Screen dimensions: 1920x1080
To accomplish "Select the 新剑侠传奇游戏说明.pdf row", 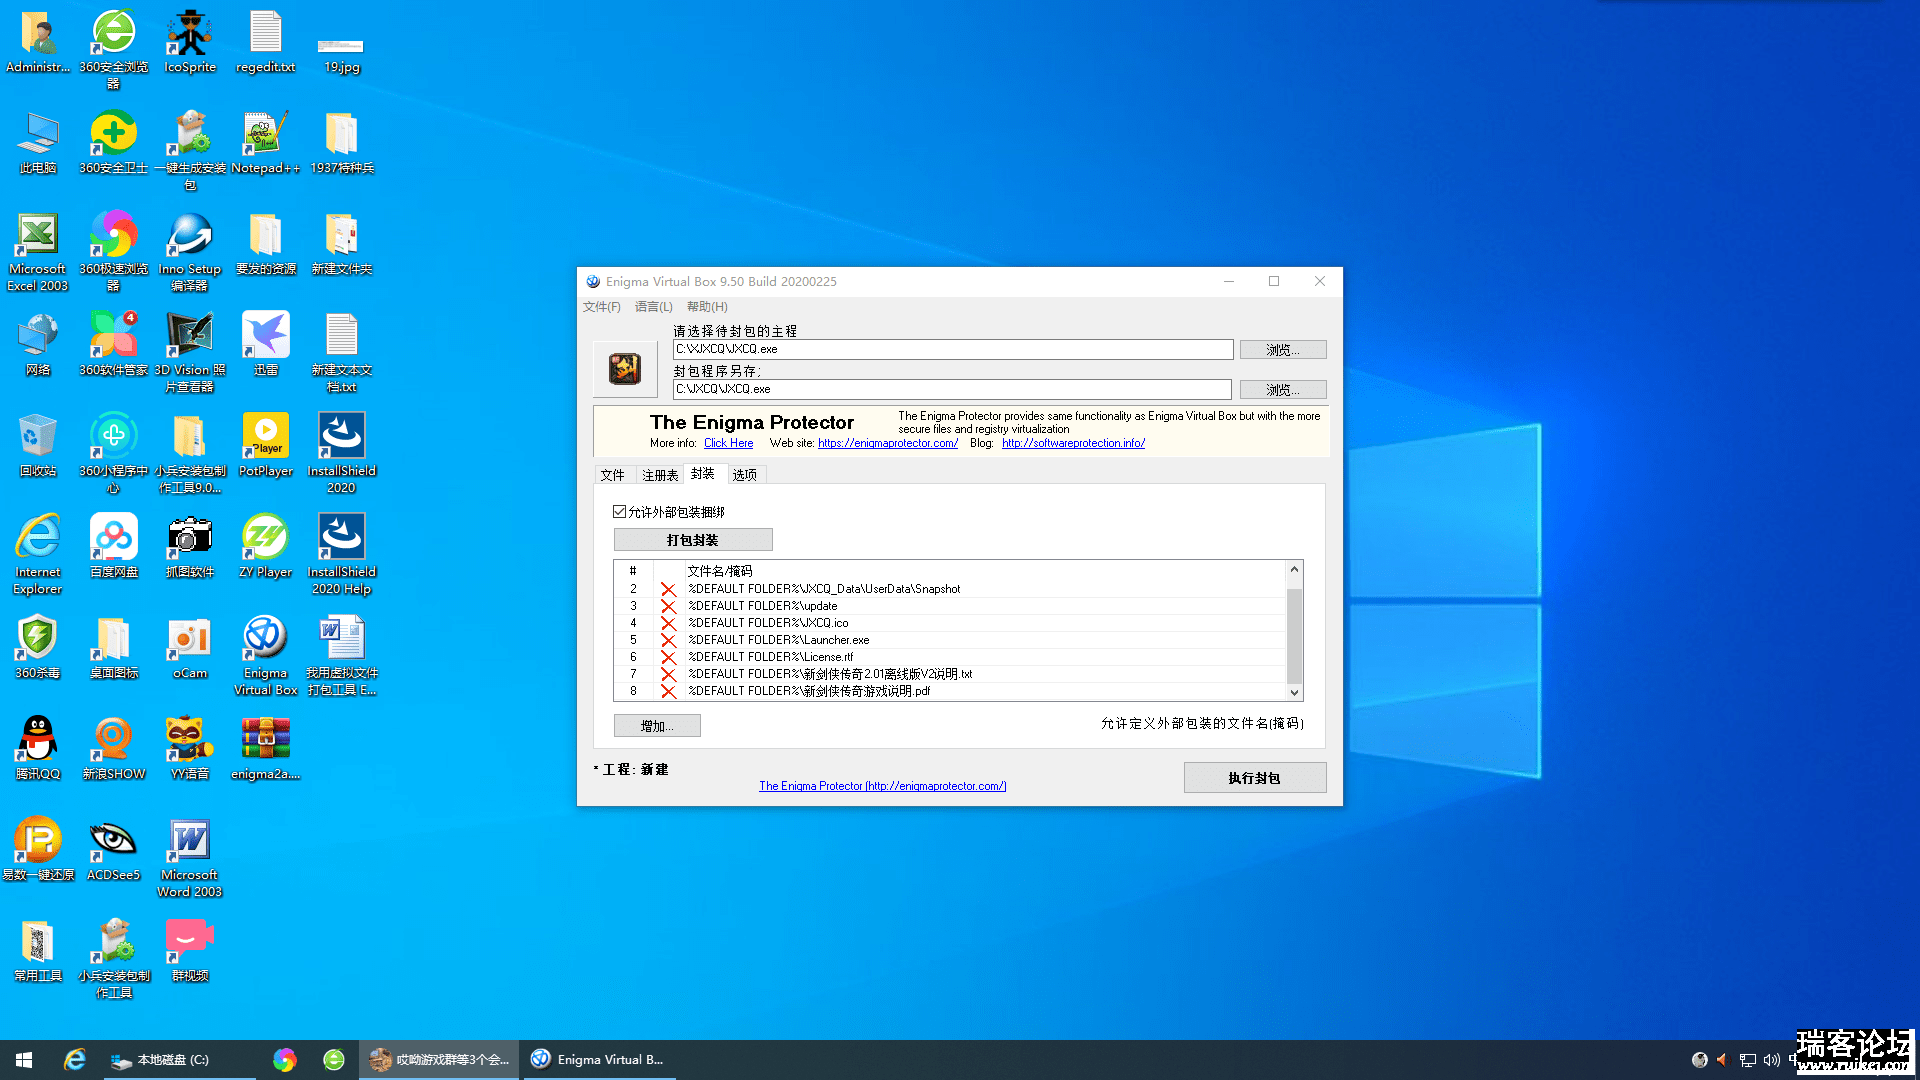I will pos(950,691).
